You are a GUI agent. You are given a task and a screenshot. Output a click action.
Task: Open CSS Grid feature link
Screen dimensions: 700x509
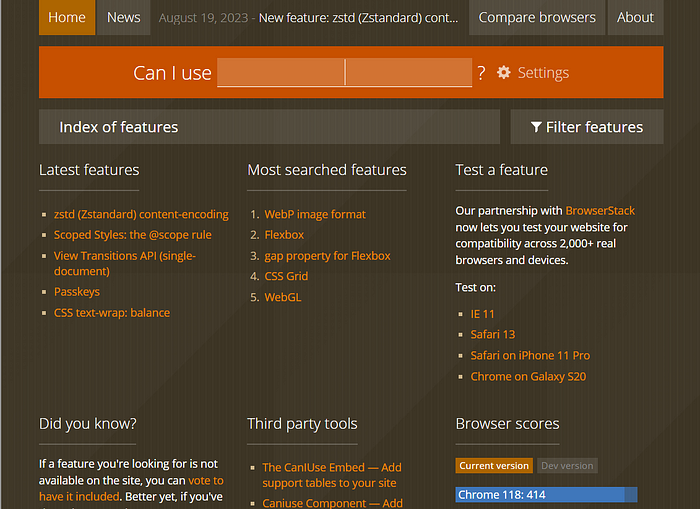click(x=286, y=276)
